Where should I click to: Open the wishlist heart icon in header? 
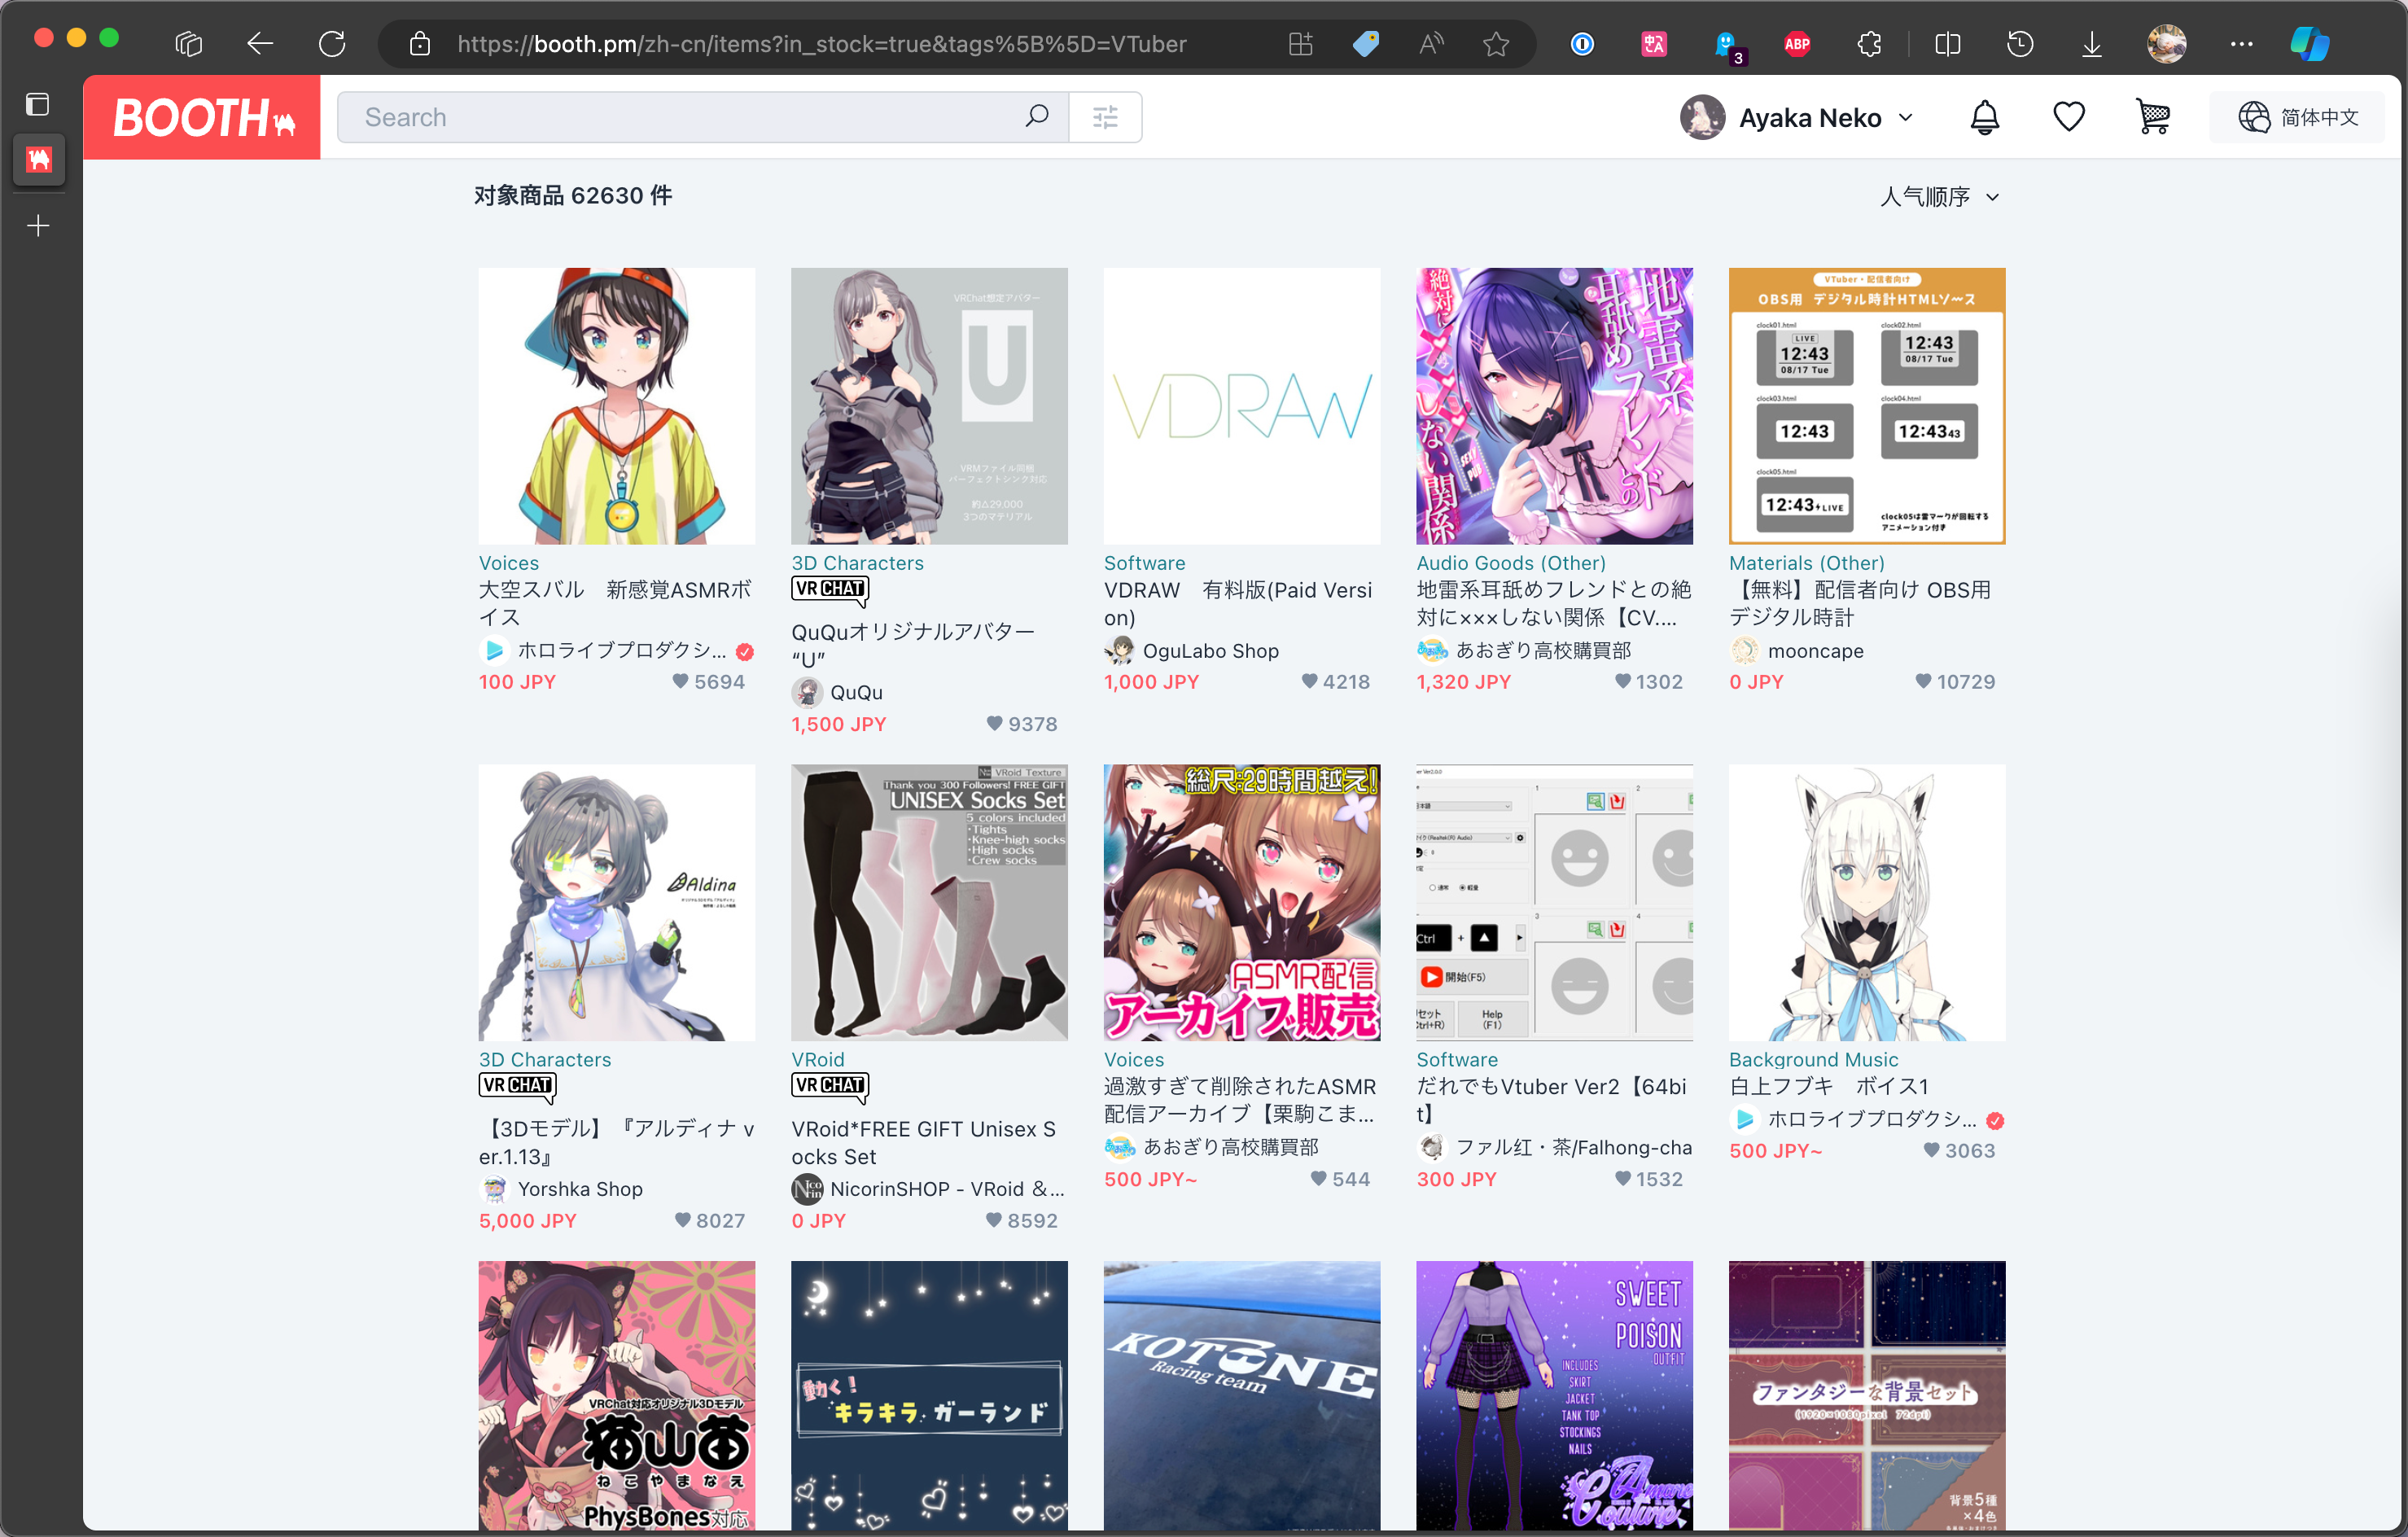(2068, 117)
